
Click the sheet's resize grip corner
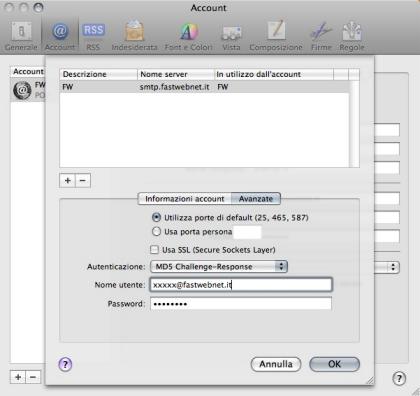pos(370,380)
